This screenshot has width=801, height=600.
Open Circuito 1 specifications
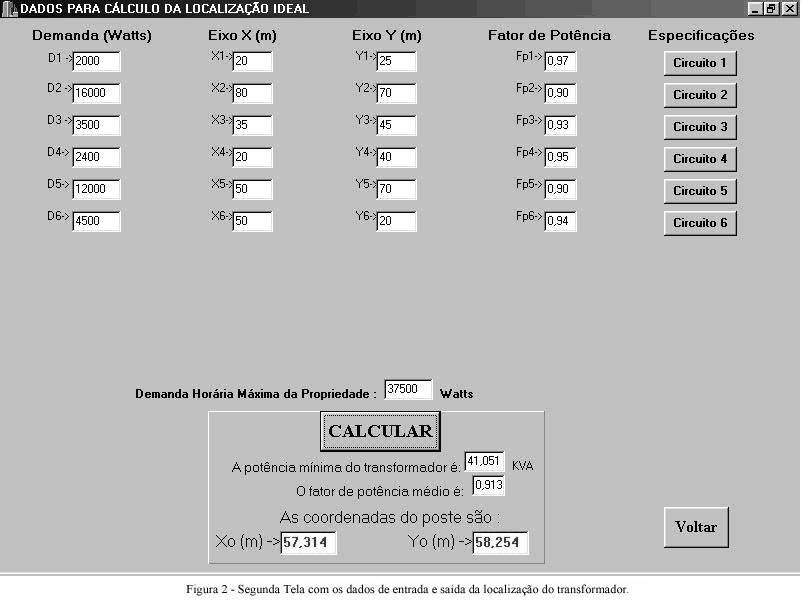(x=700, y=63)
